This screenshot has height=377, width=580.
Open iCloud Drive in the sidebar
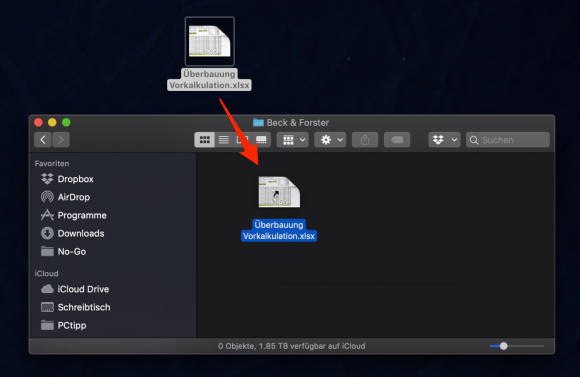tap(75, 289)
